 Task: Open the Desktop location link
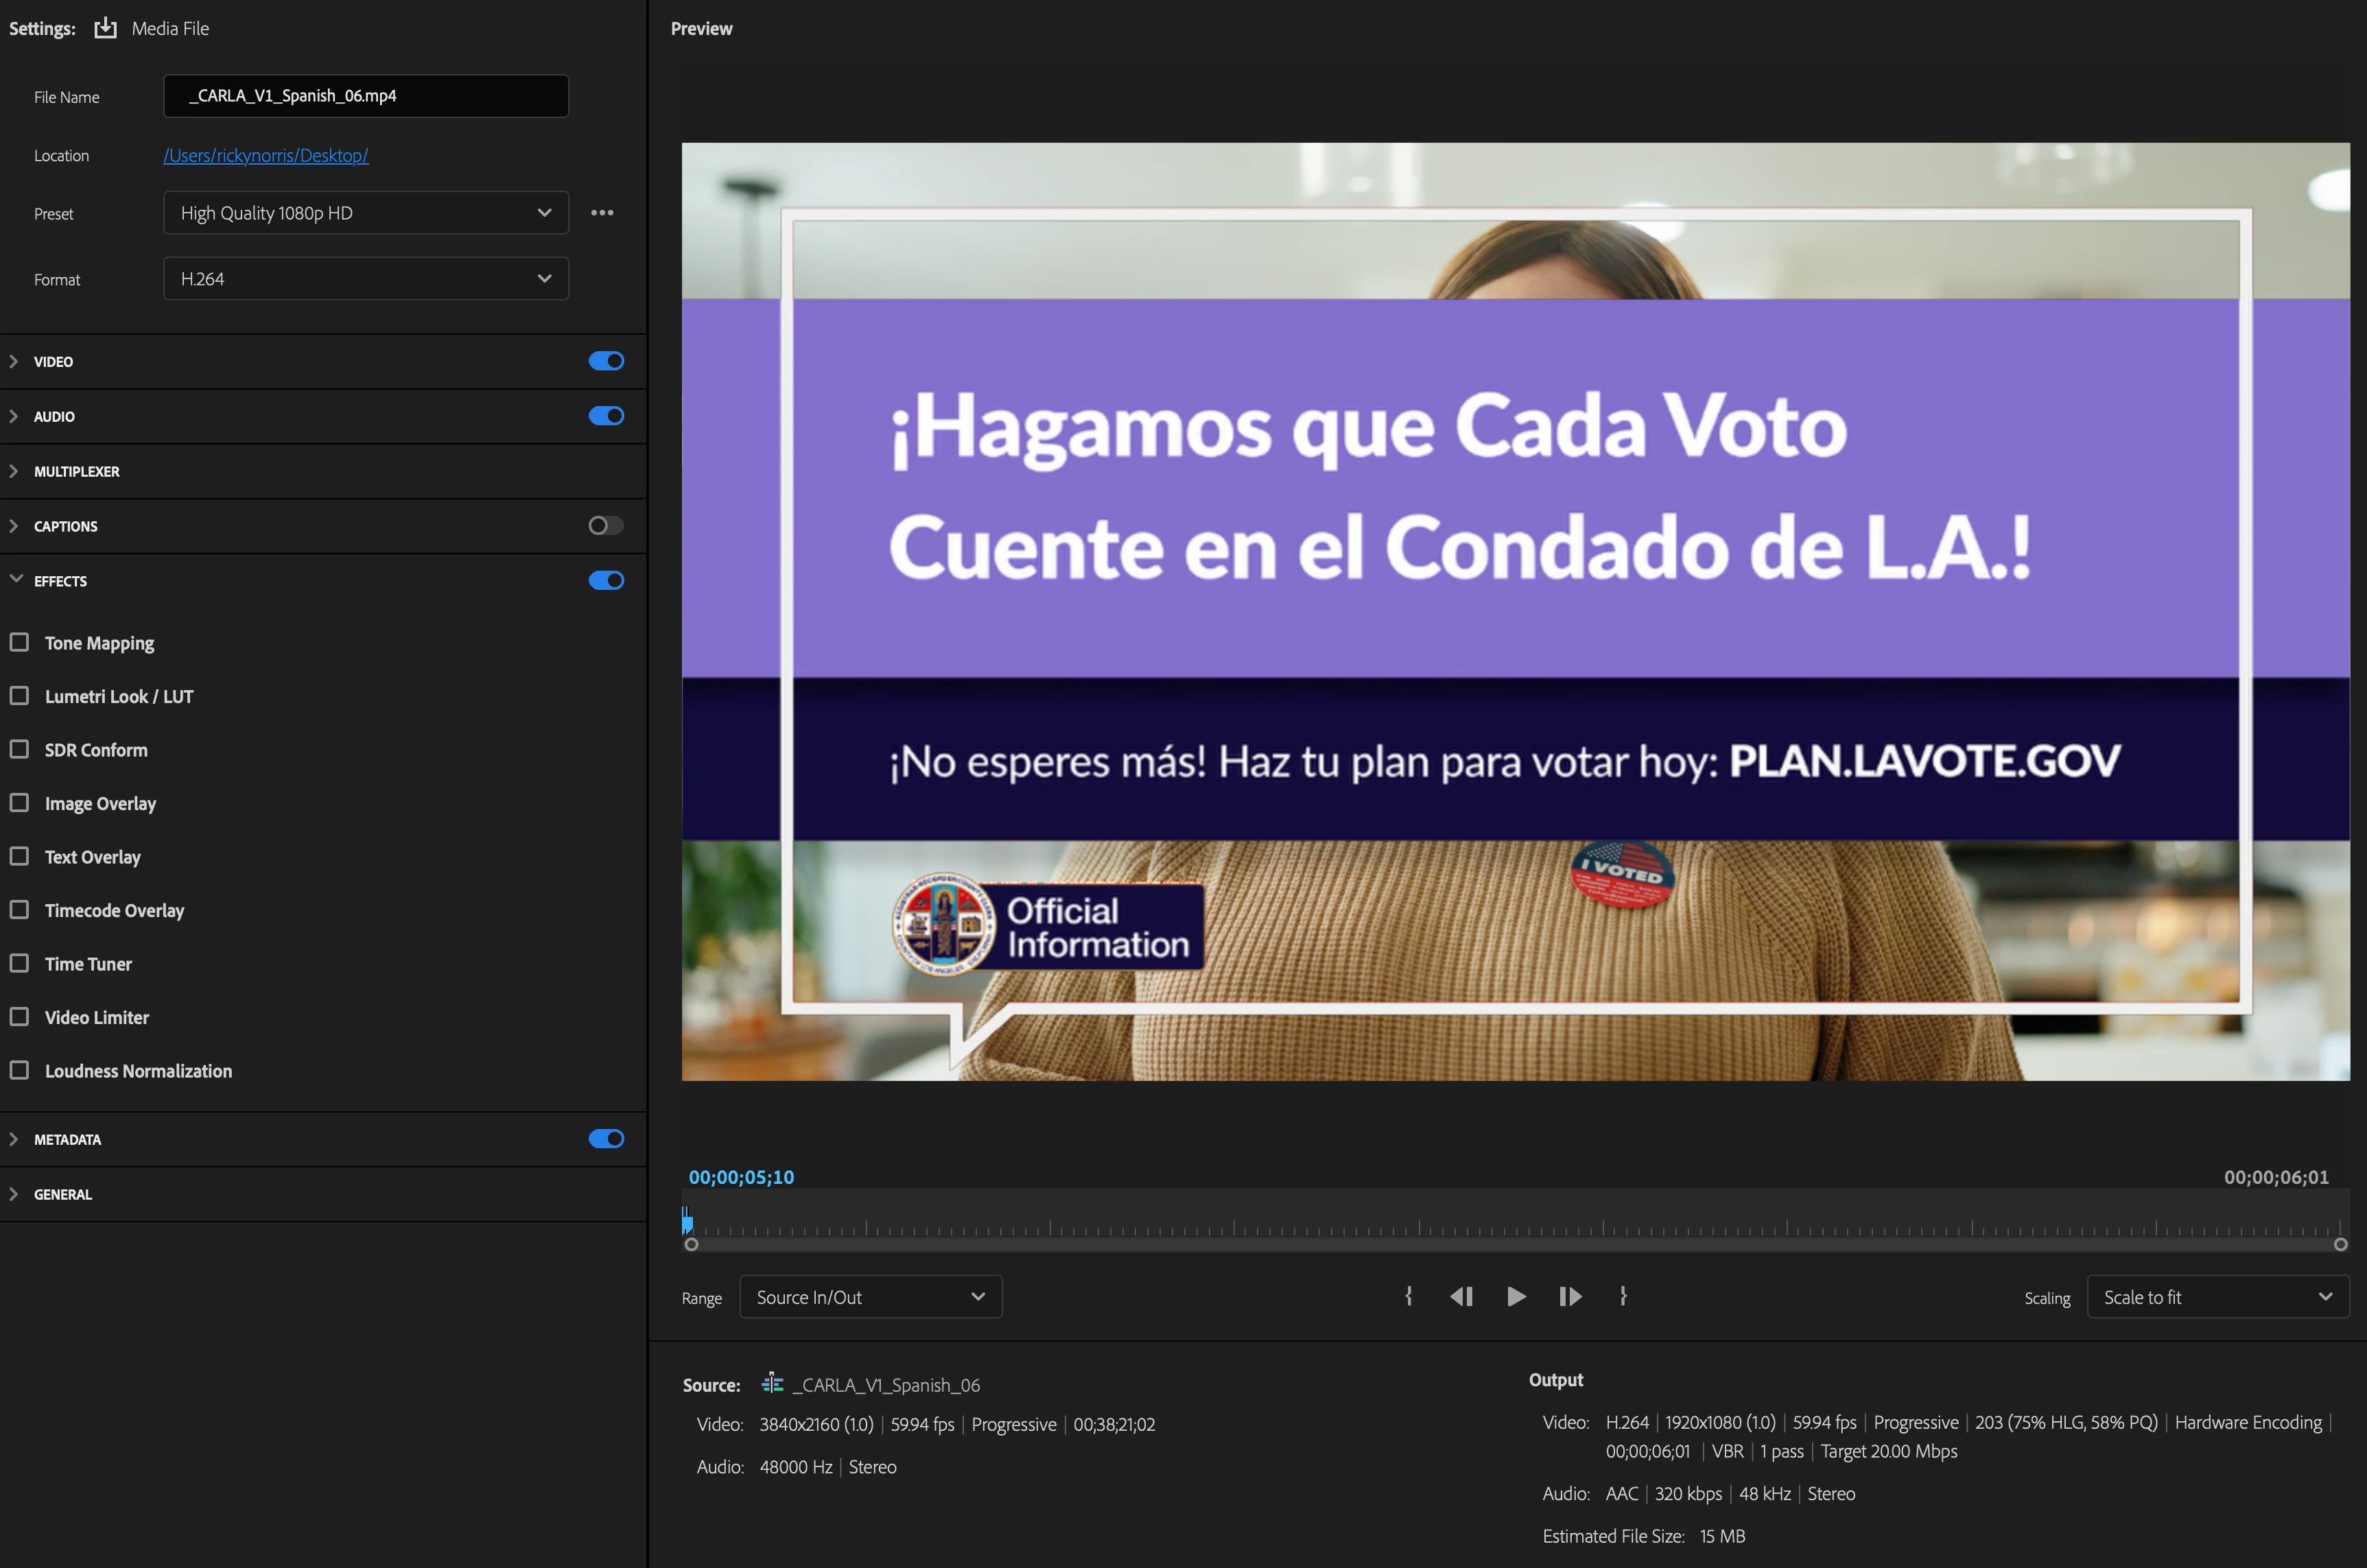tap(266, 155)
